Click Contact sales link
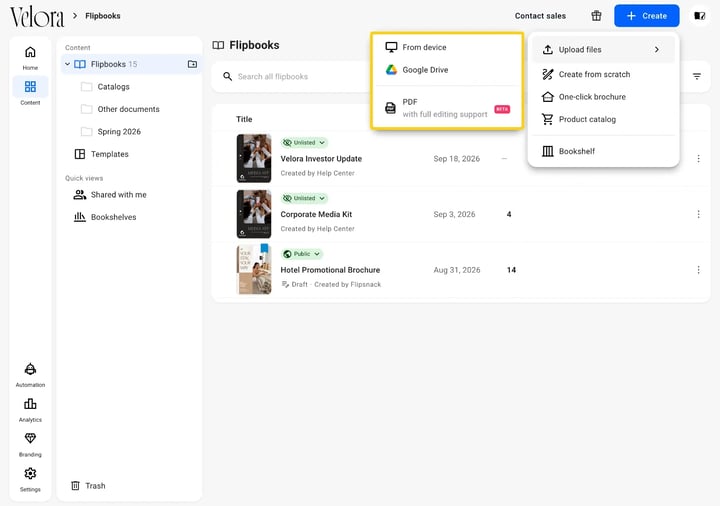The image size is (720, 506). tap(540, 16)
